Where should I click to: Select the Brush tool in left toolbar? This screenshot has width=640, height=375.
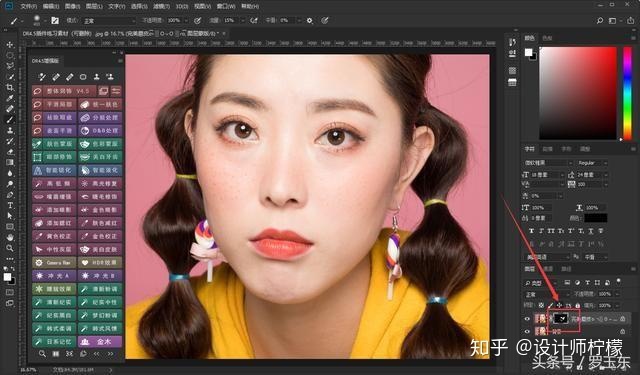(10, 120)
